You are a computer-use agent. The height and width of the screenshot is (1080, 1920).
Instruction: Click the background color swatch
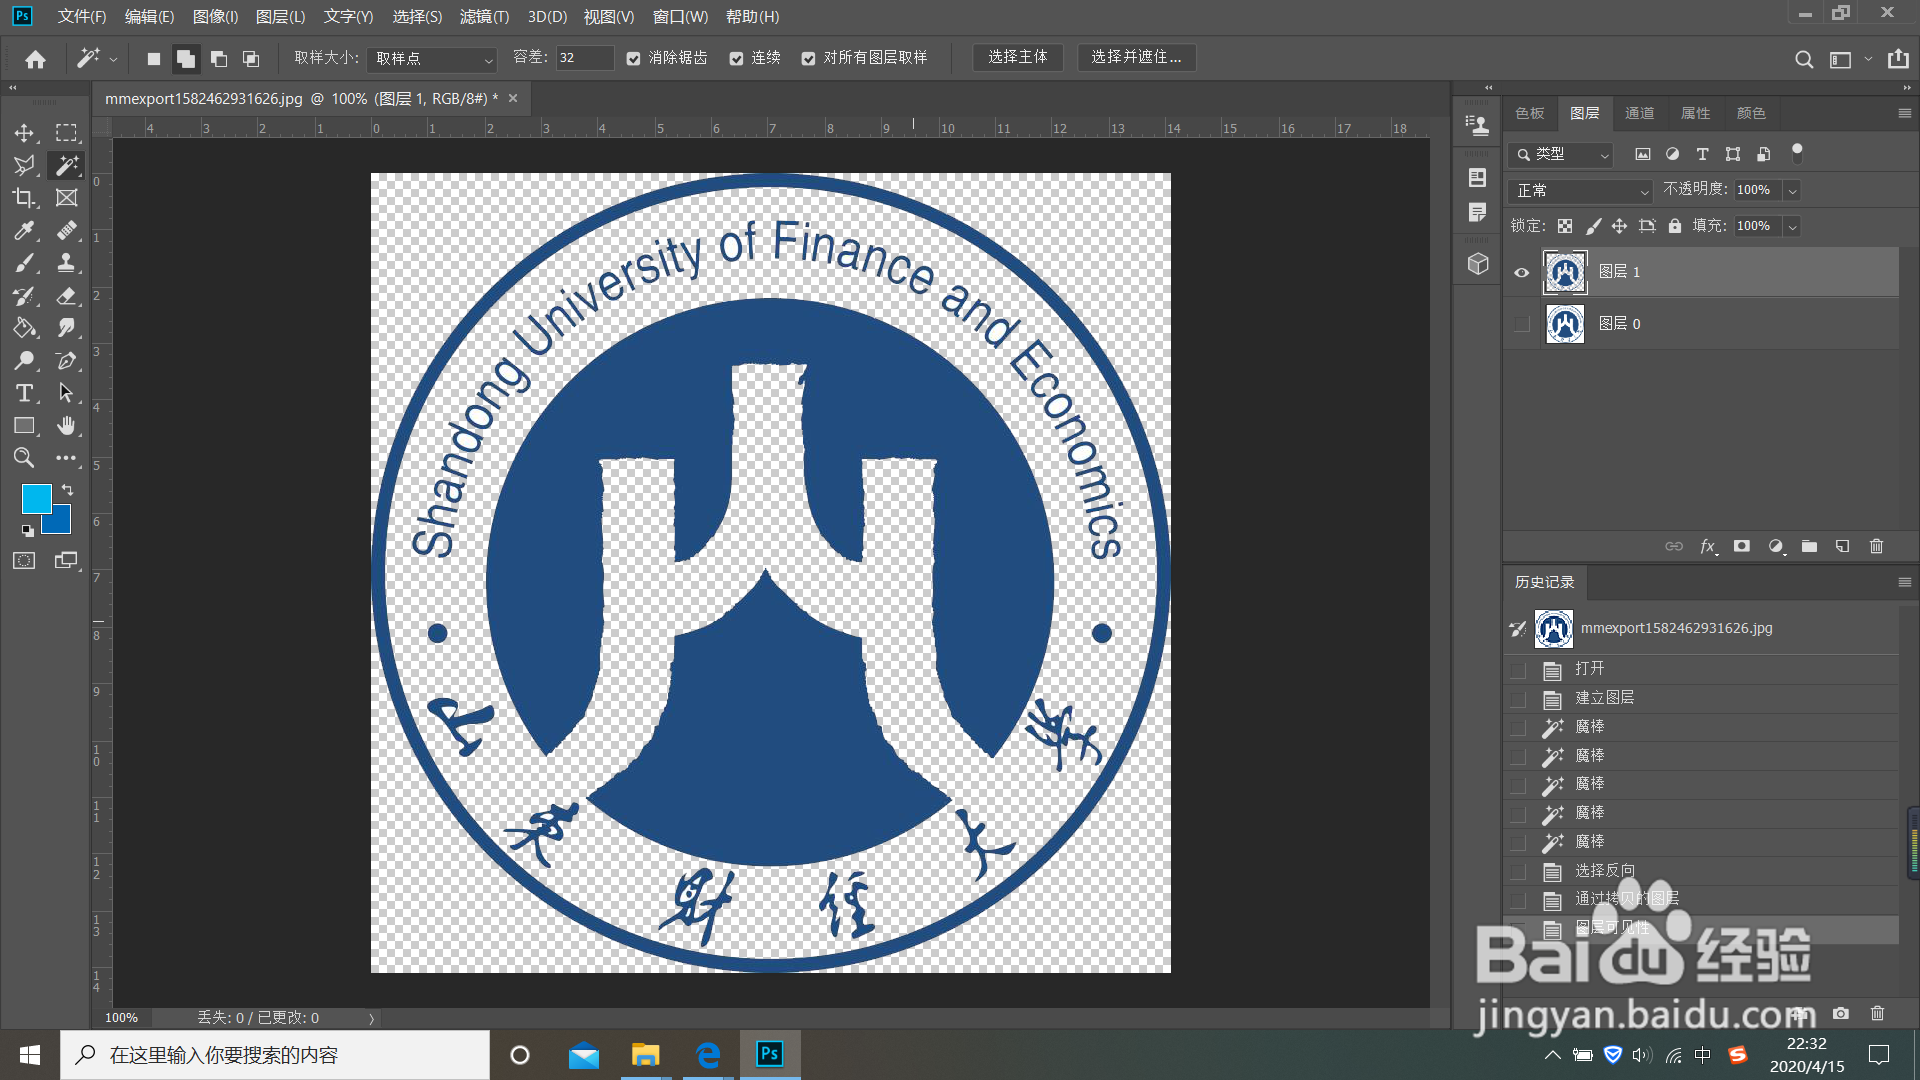click(x=61, y=523)
